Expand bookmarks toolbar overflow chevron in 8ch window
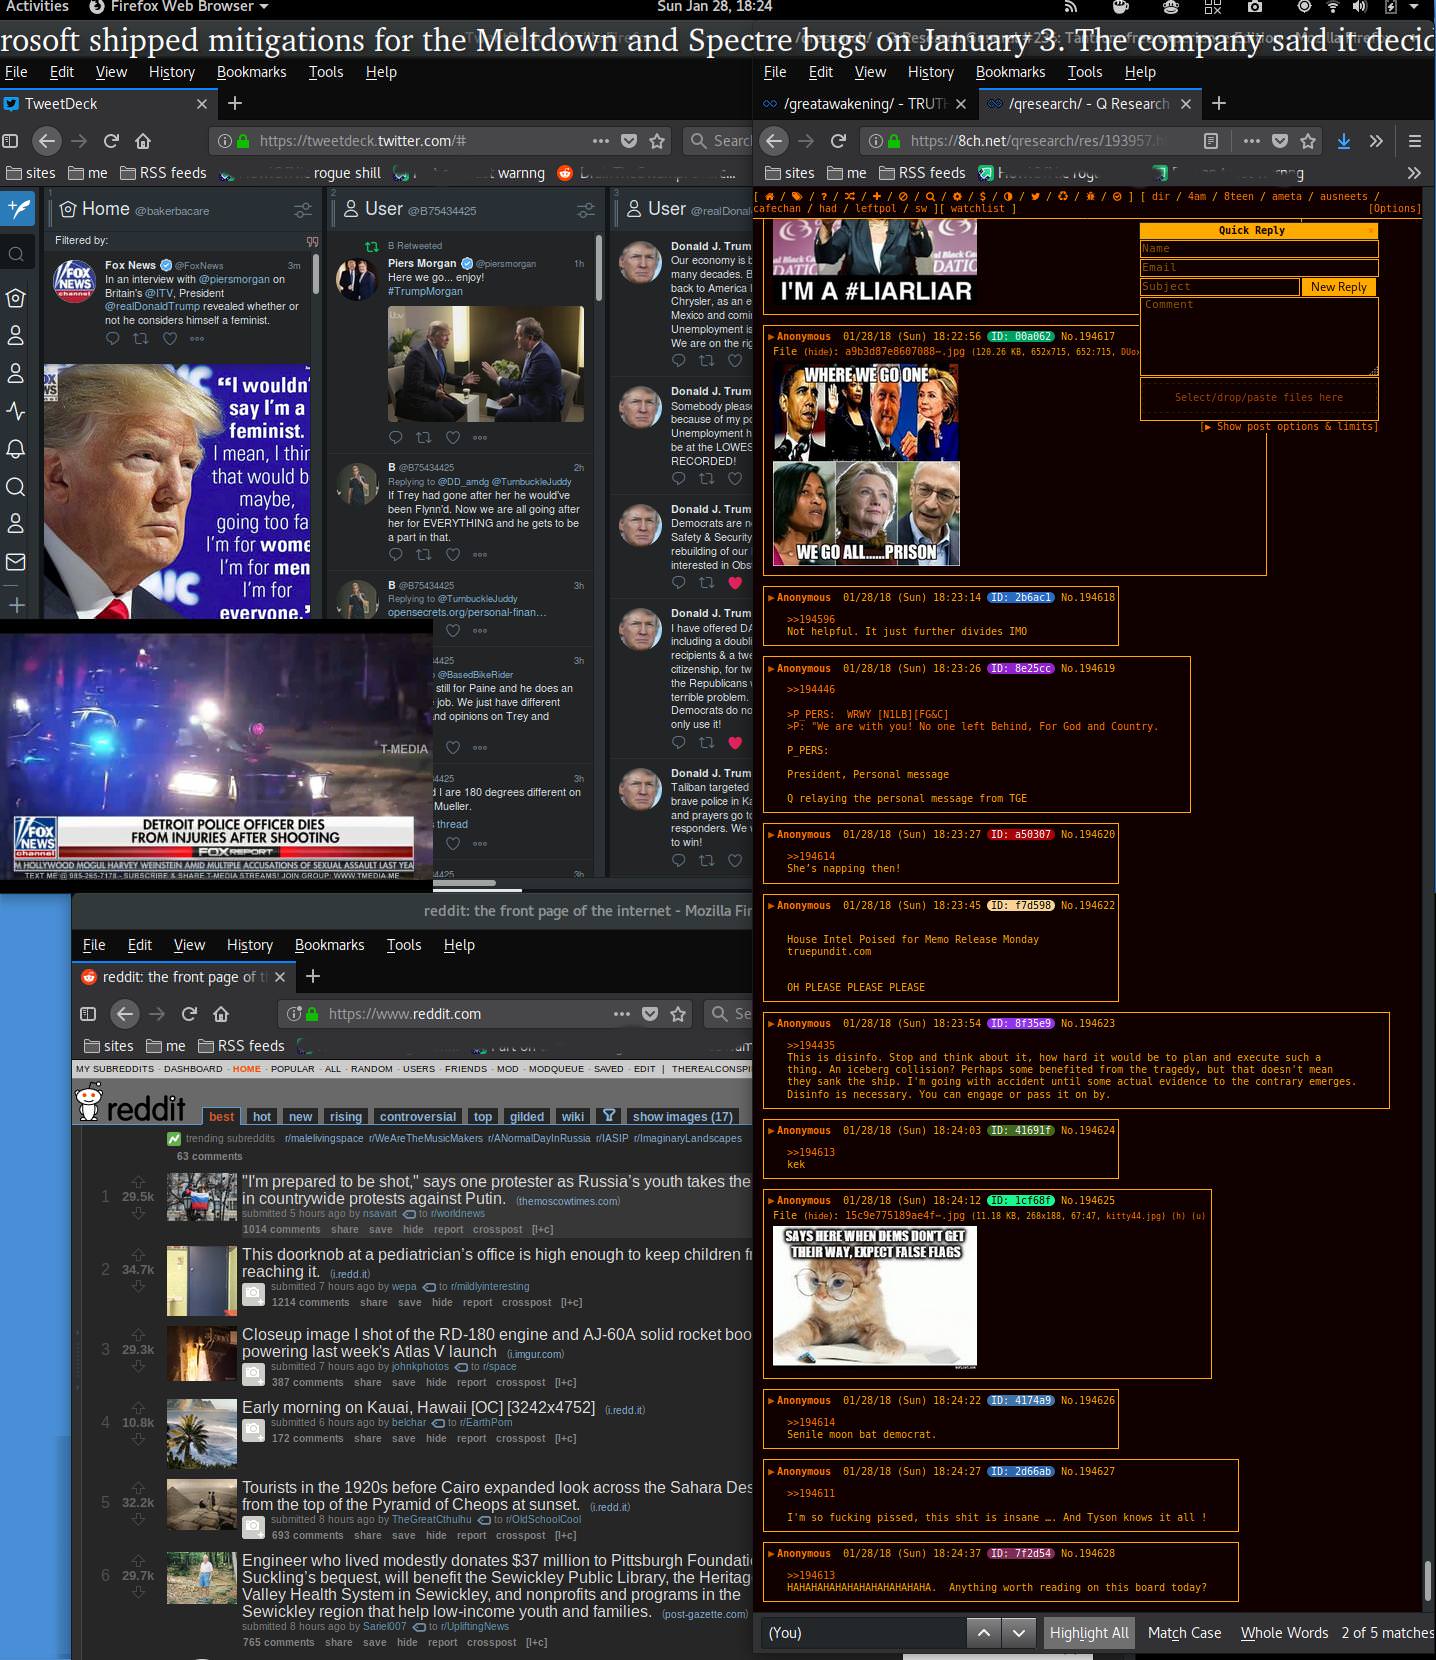Screen dimensions: 1436x1660 (x=1413, y=173)
